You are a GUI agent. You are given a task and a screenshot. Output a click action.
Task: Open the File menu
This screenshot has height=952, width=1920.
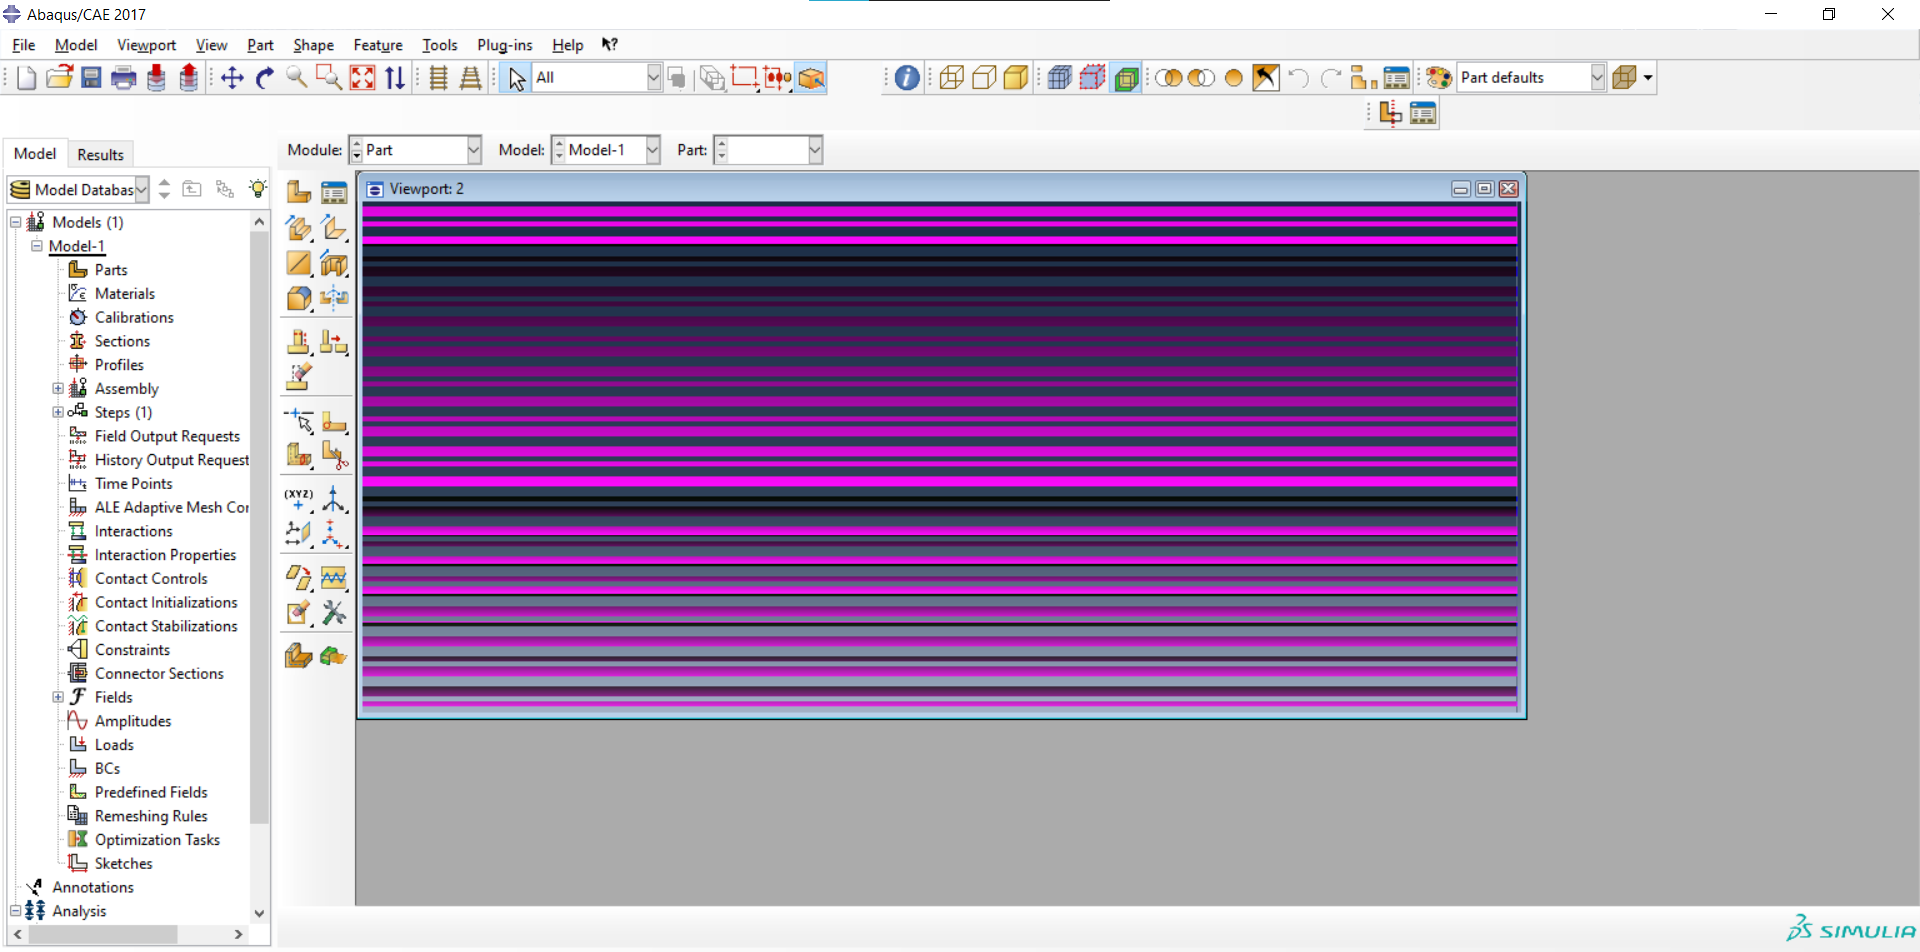[x=23, y=45]
